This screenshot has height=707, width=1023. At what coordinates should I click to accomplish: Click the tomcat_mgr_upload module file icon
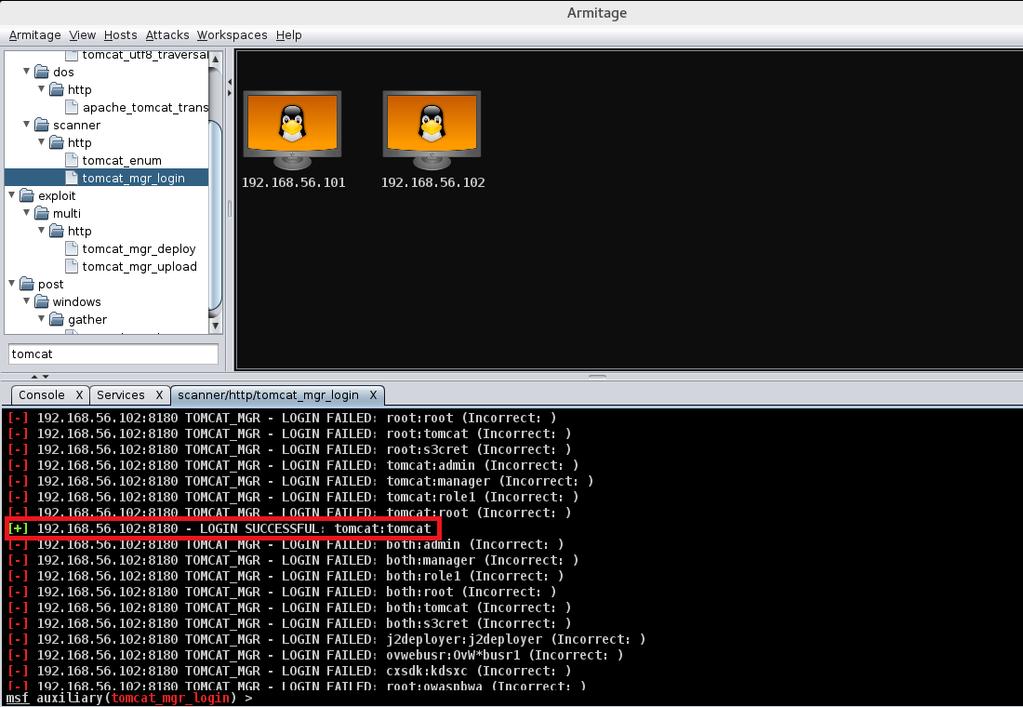[x=72, y=266]
